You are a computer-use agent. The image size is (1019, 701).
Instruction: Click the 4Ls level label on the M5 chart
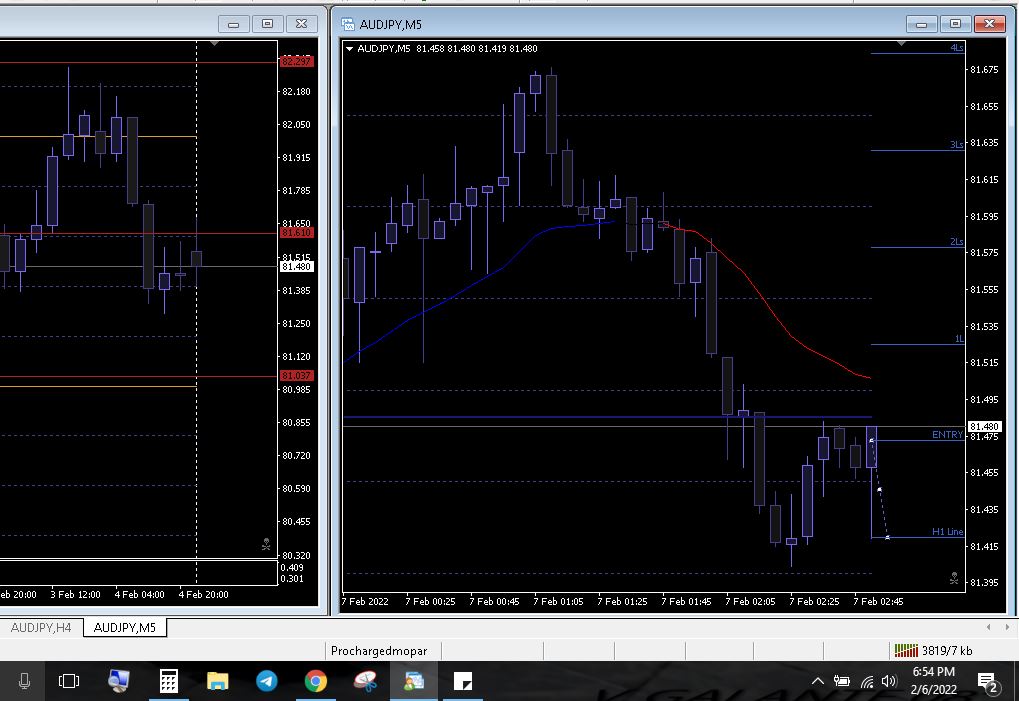click(x=957, y=48)
